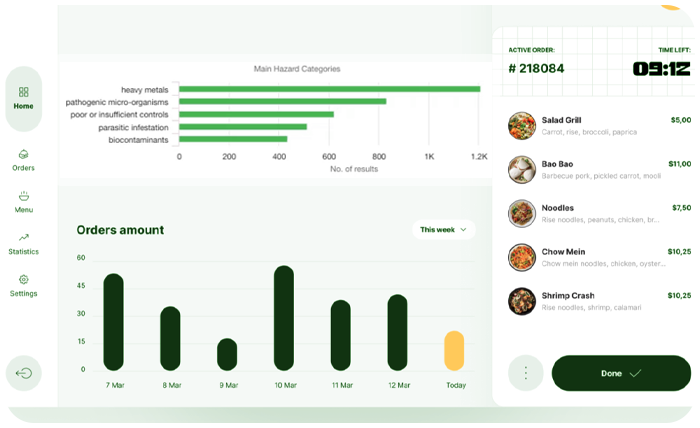Image resolution: width=700 pixels, height=428 pixels.
Task: Click the 10 Mar orders bar
Action: [x=284, y=318]
